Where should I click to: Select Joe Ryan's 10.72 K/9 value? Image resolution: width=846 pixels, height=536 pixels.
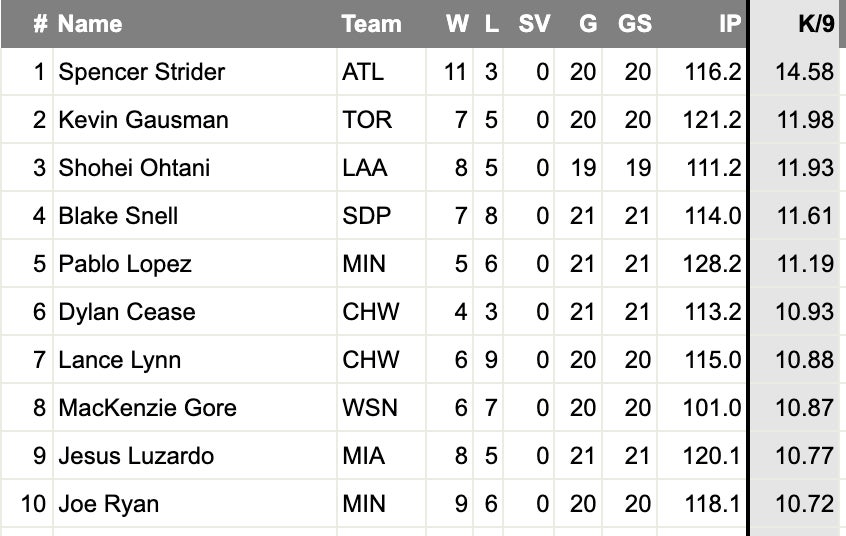pyautogui.click(x=804, y=504)
